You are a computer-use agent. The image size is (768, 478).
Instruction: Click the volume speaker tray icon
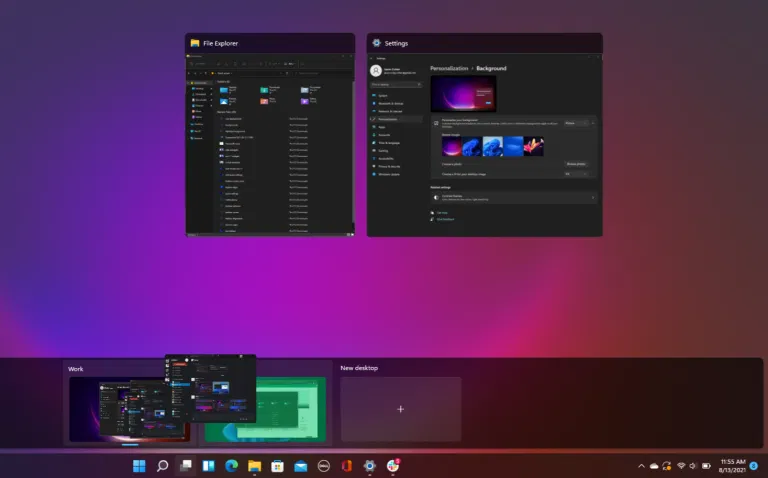pyautogui.click(x=693, y=466)
